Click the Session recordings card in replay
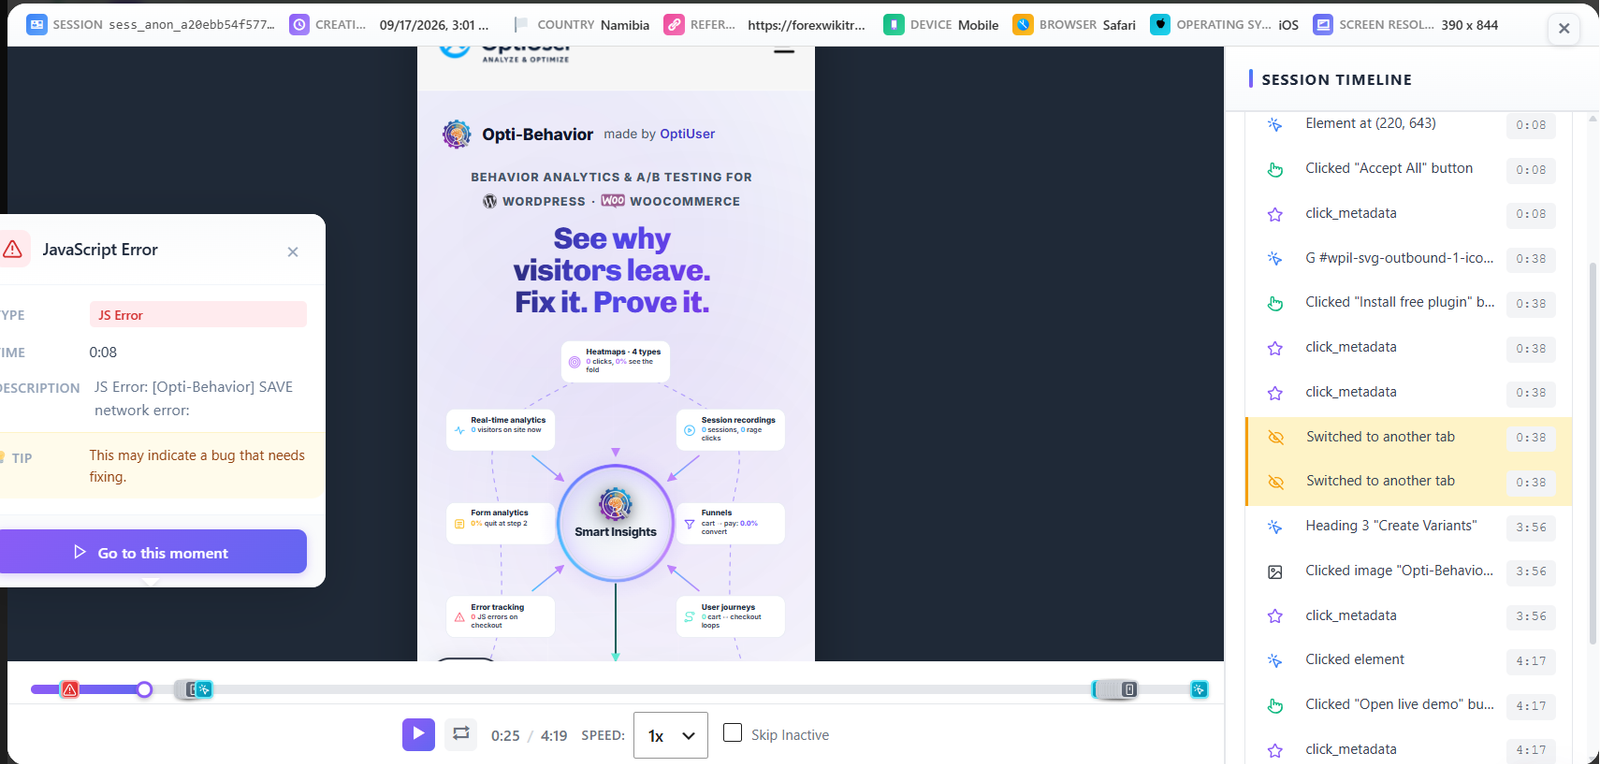Image resolution: width=1600 pixels, height=764 pixels. pos(730,429)
